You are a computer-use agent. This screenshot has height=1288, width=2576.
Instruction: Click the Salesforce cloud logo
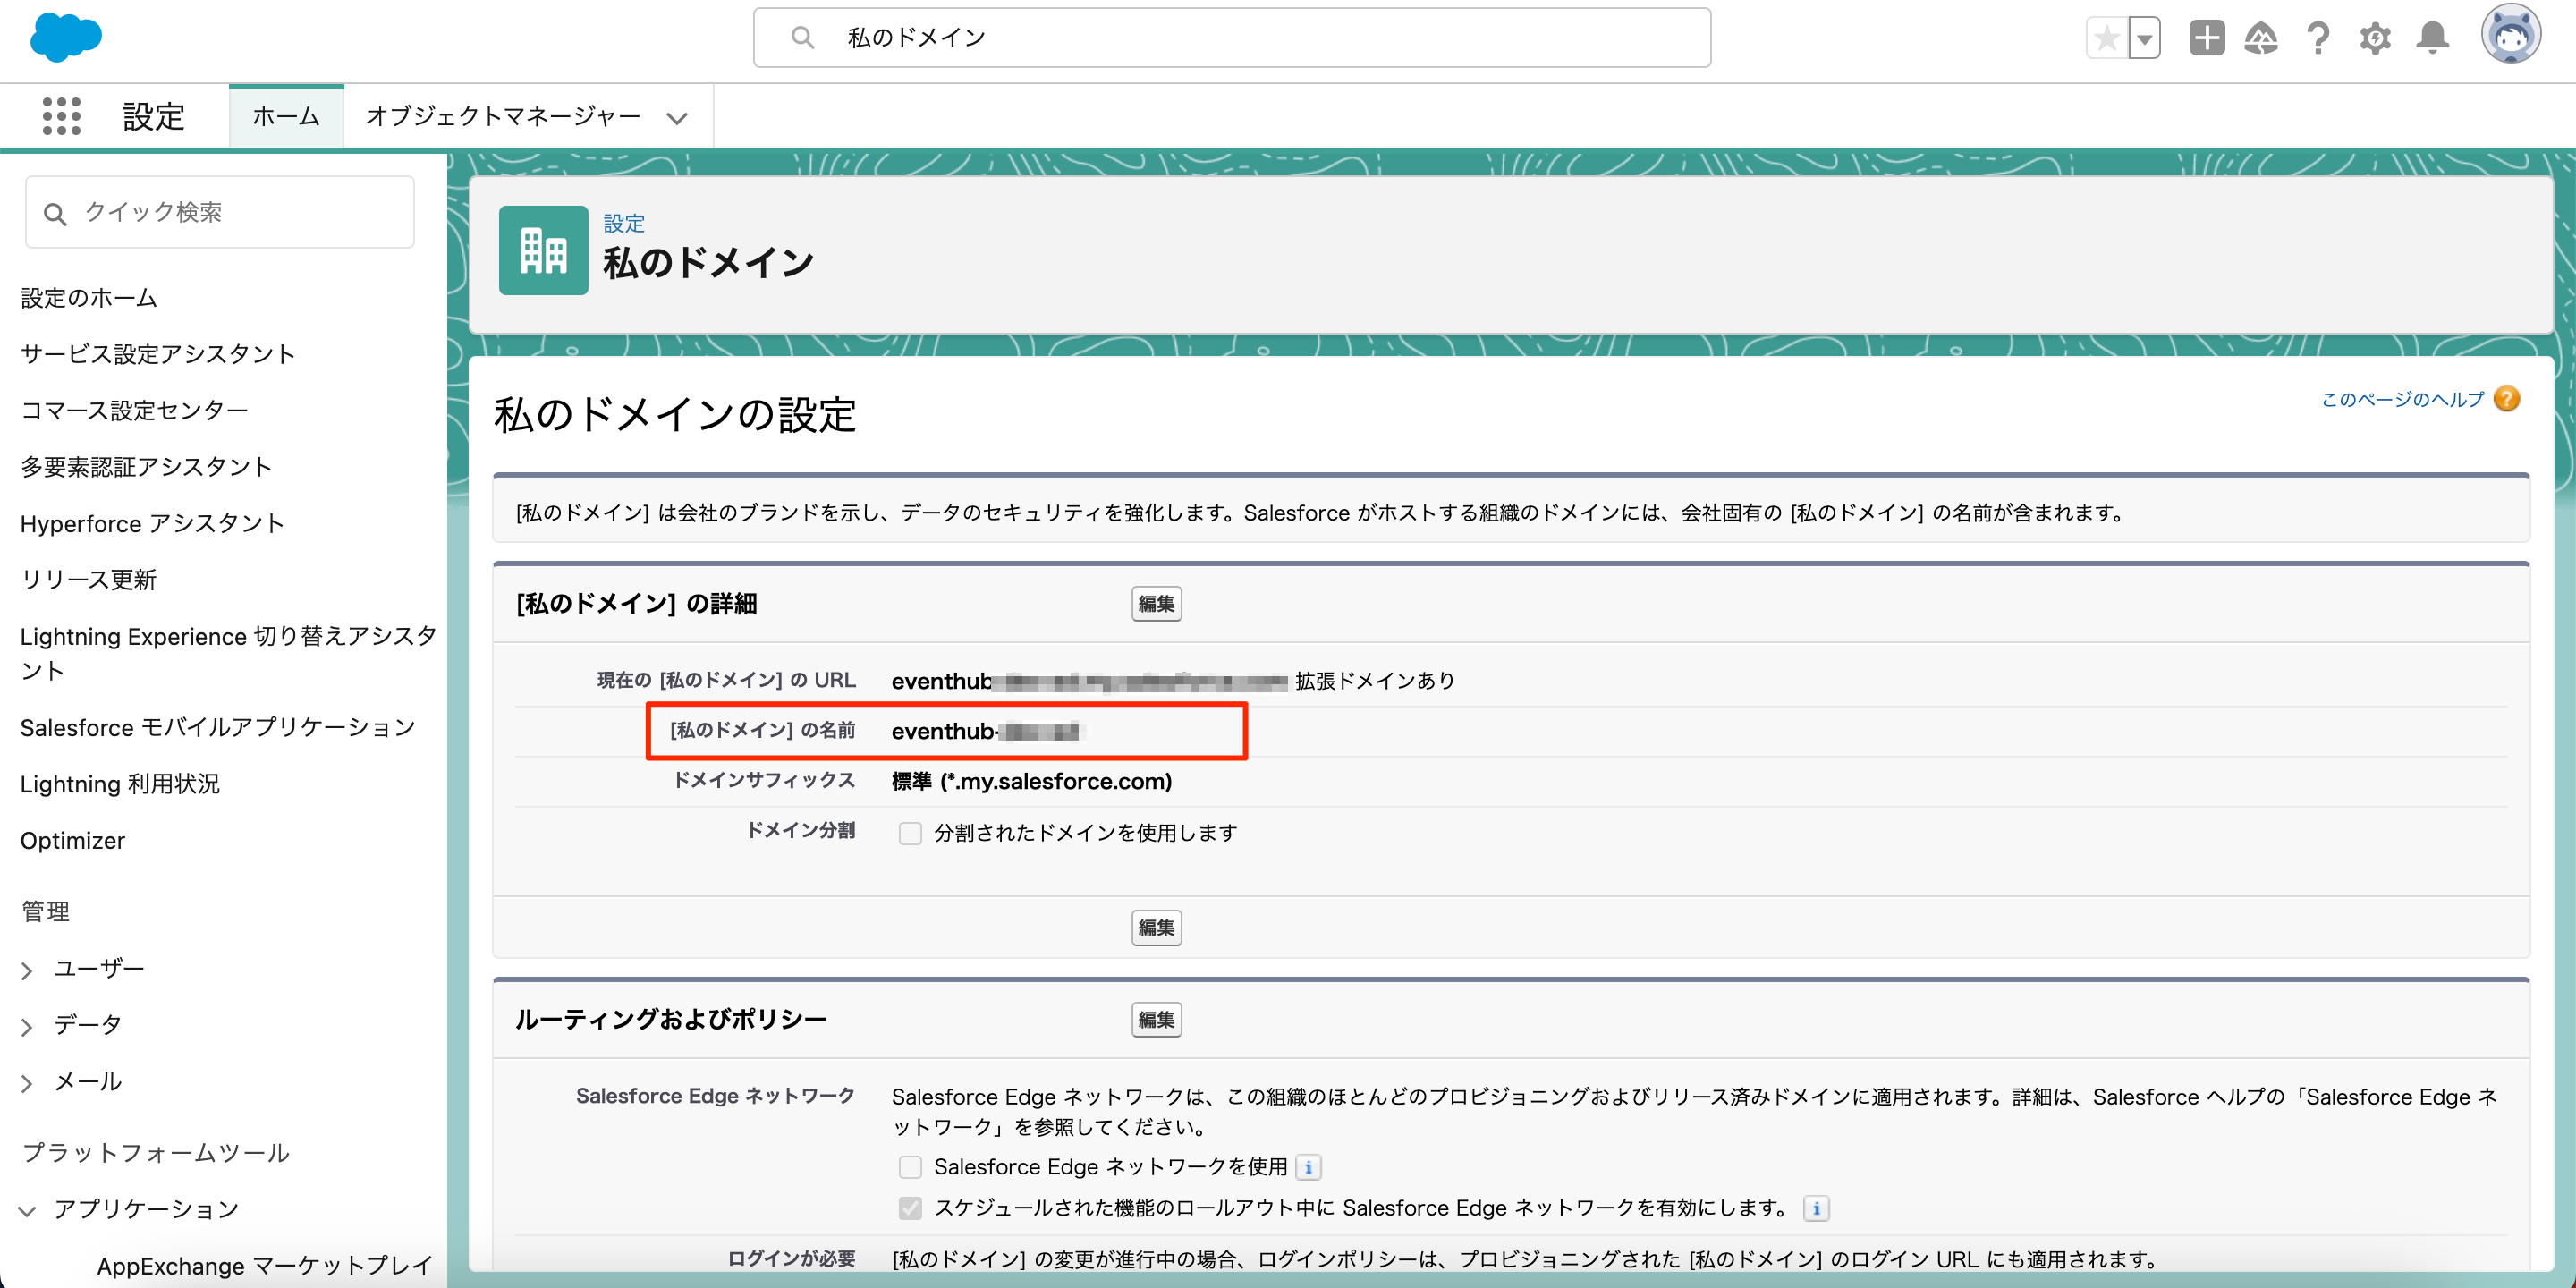pos(66,38)
